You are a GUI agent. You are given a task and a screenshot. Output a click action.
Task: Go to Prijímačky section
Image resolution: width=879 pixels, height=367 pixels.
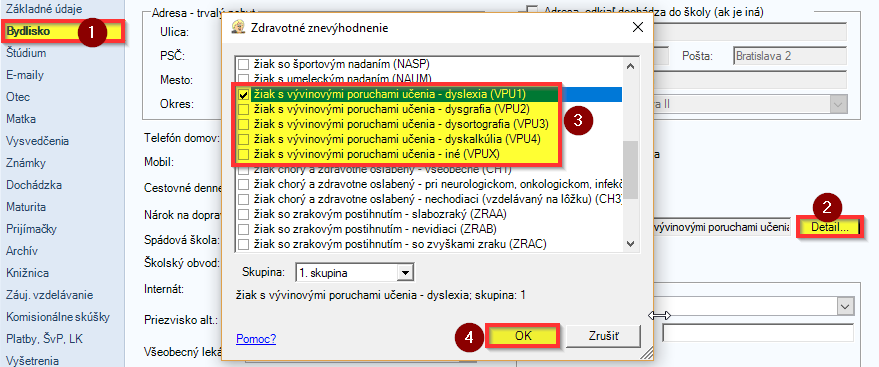pos(31,229)
